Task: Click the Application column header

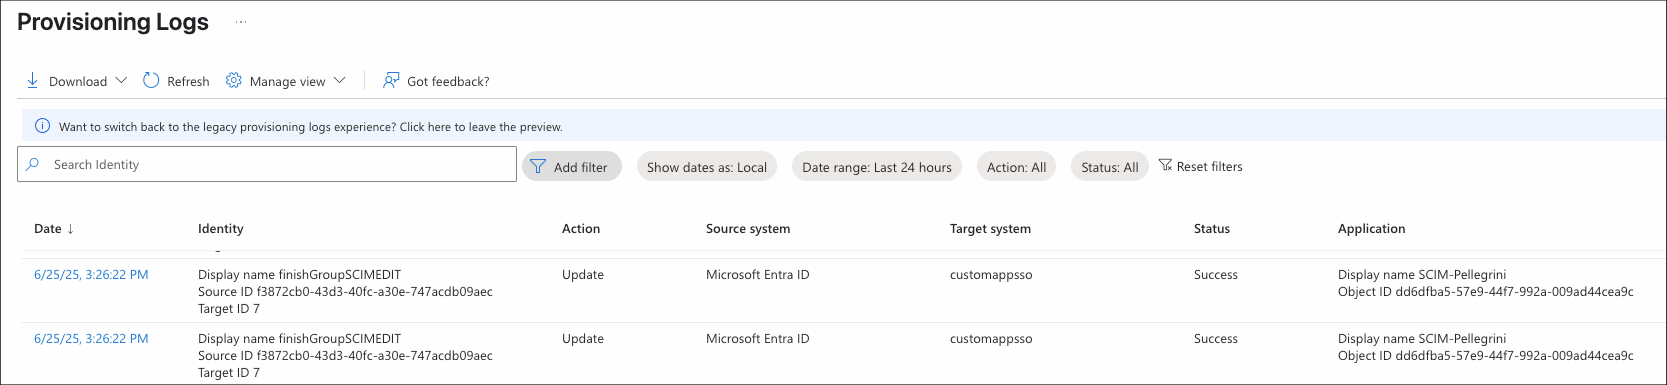Action: pos(1372,228)
